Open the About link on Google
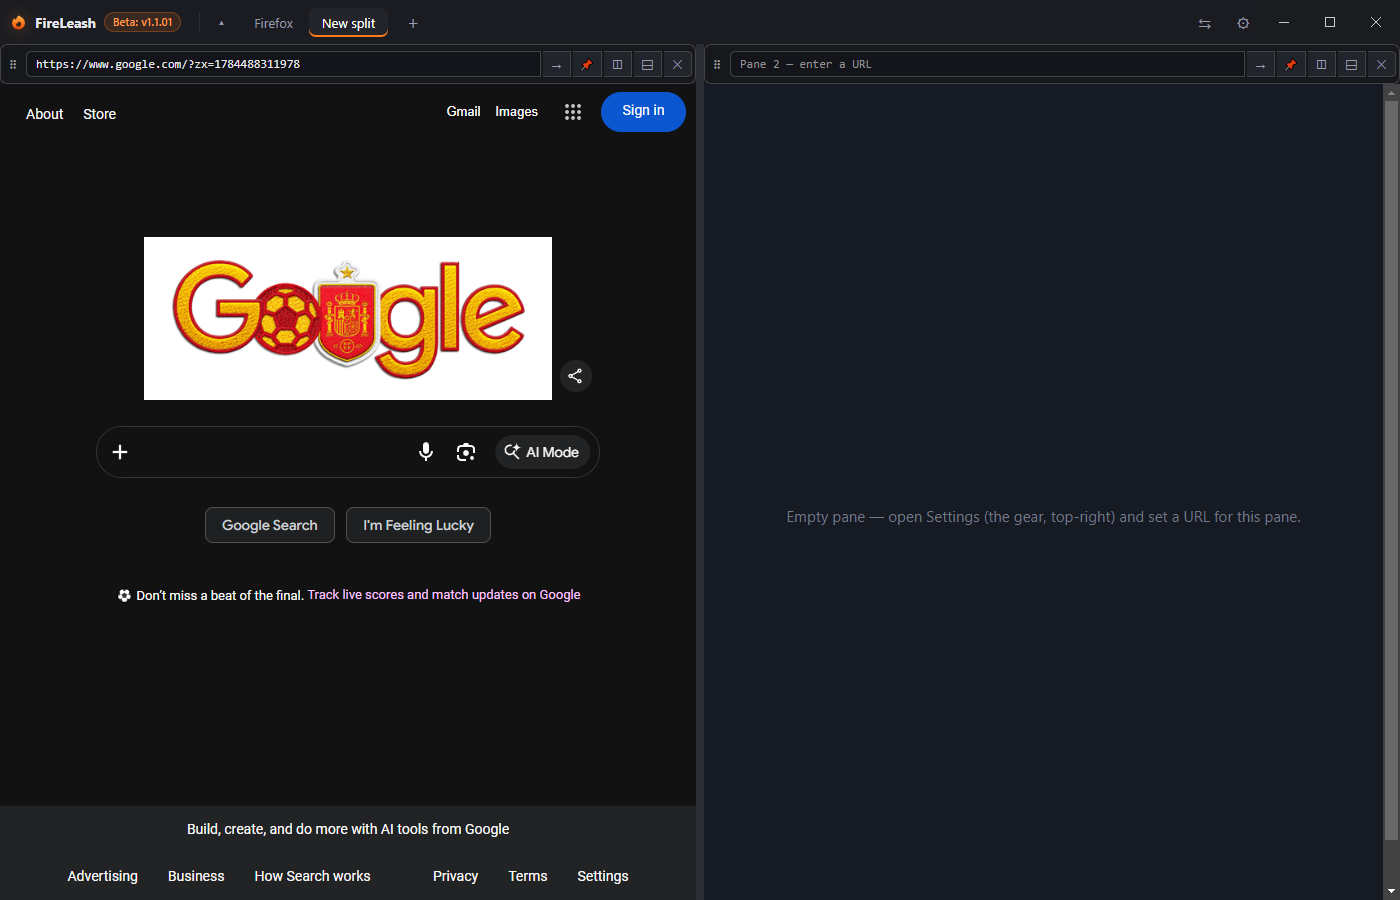Viewport: 1400px width, 900px height. (44, 114)
